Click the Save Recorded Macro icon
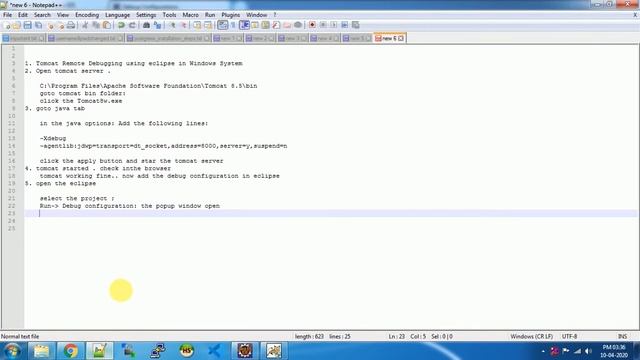Viewport: 640px width, 360px height. 356,25
